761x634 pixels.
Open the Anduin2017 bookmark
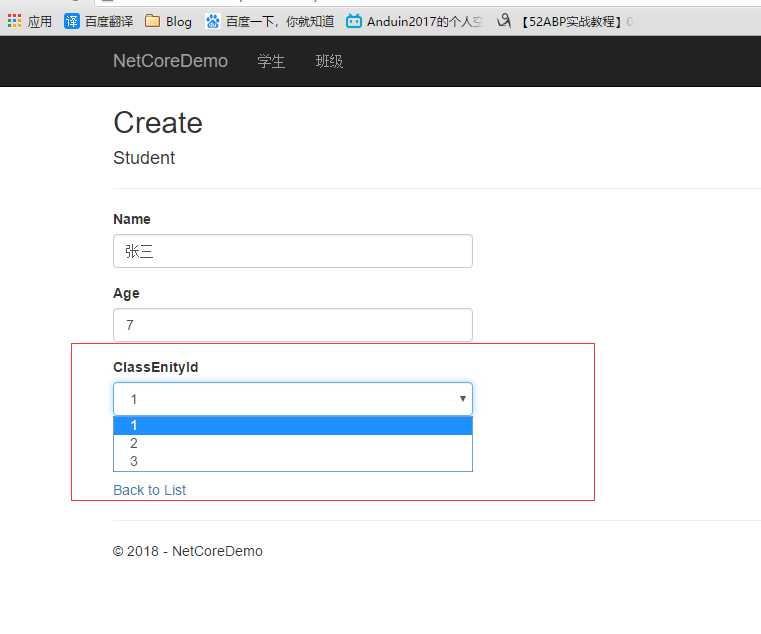[414, 21]
